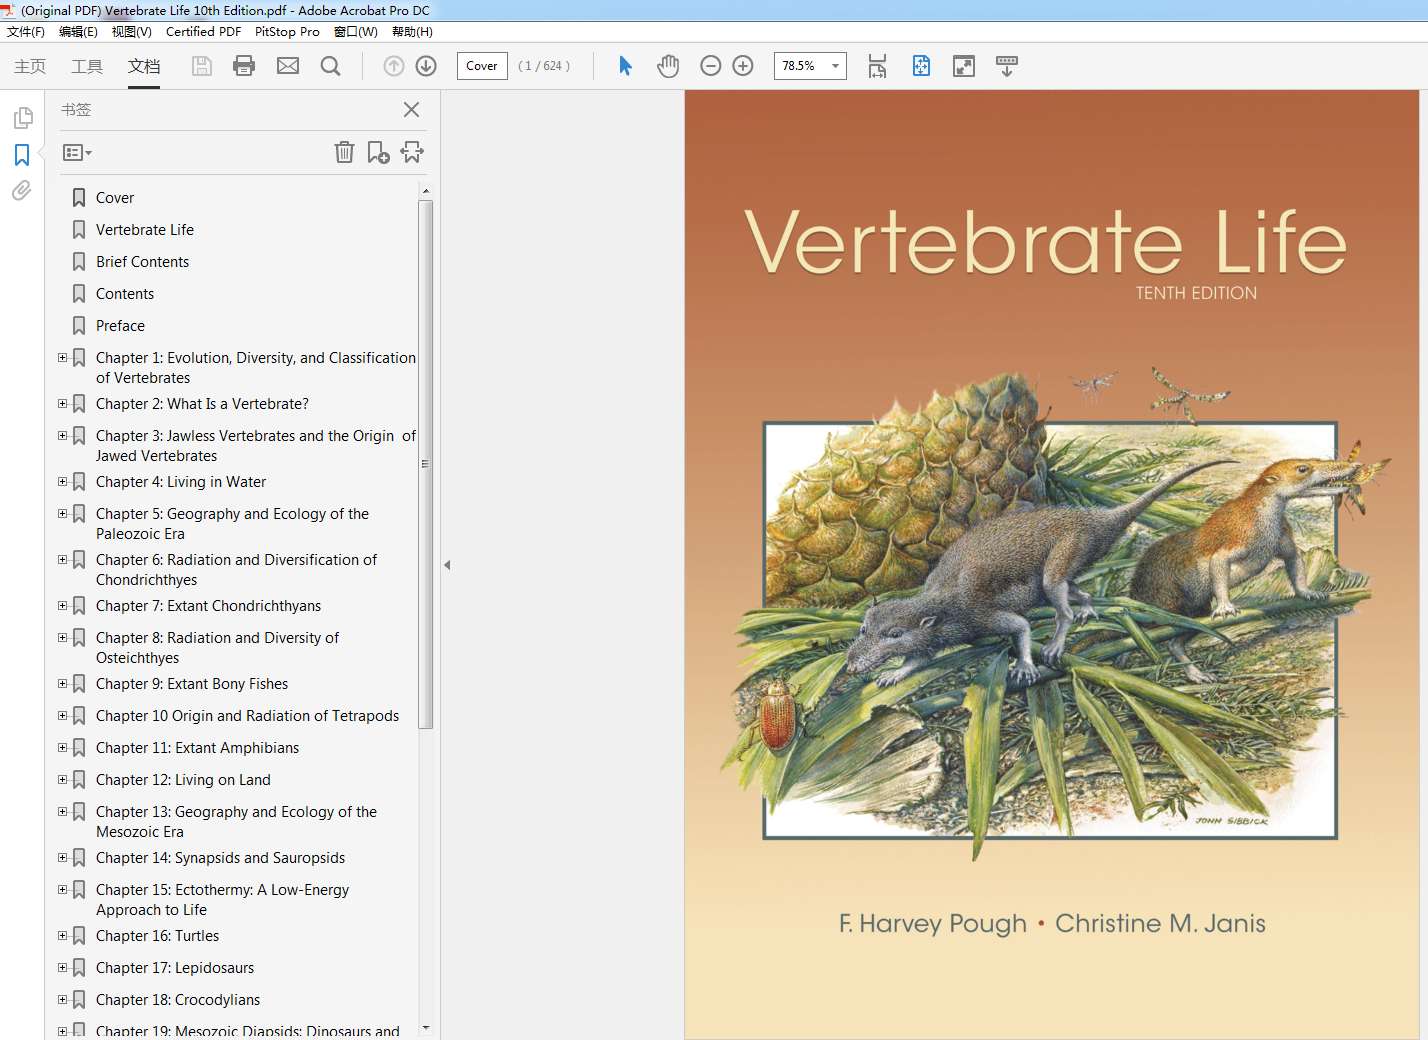
Task: Print the document
Action: [244, 66]
